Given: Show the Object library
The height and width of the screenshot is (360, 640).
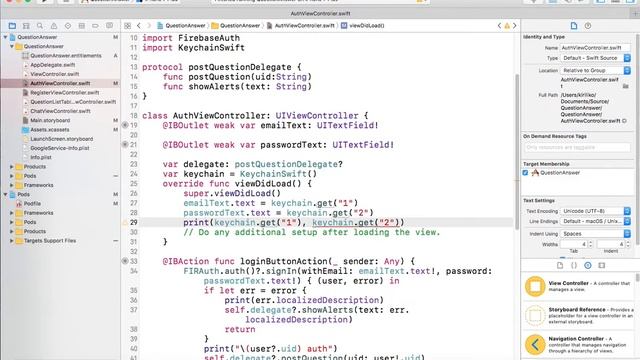Looking at the screenshot, I should (x=588, y=265).
